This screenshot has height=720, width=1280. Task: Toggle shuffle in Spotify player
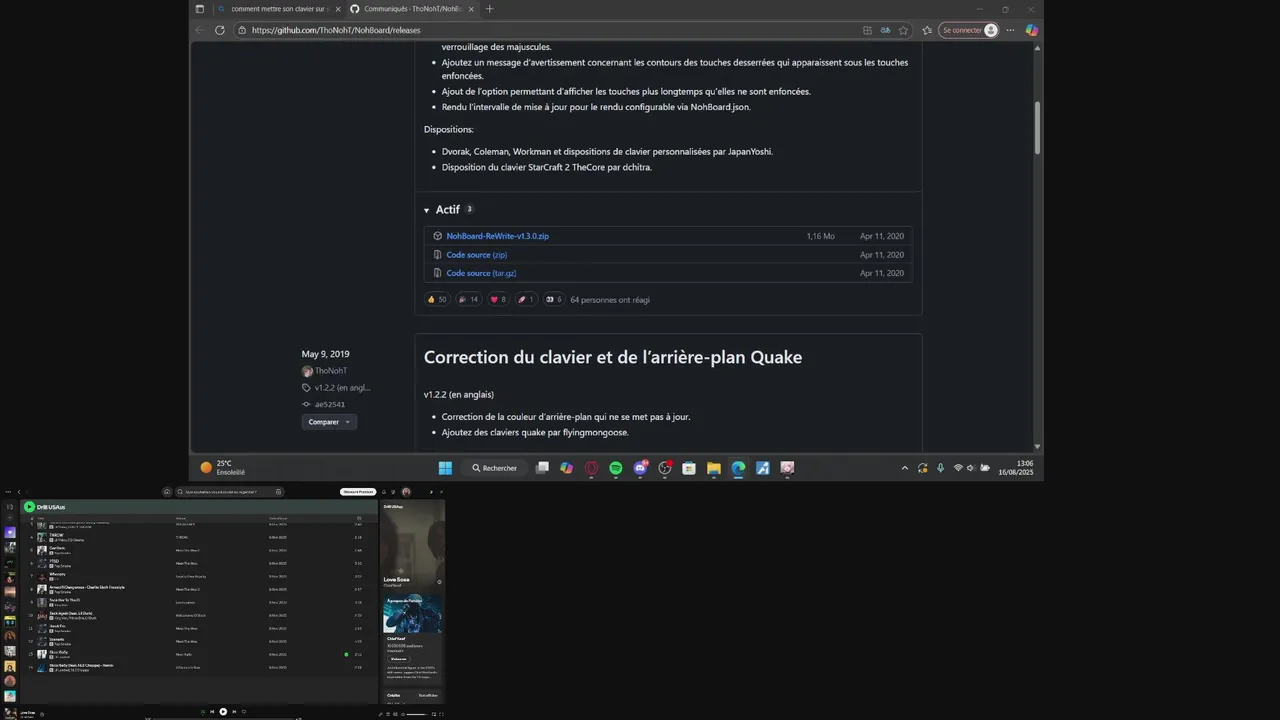pyautogui.click(x=202, y=712)
